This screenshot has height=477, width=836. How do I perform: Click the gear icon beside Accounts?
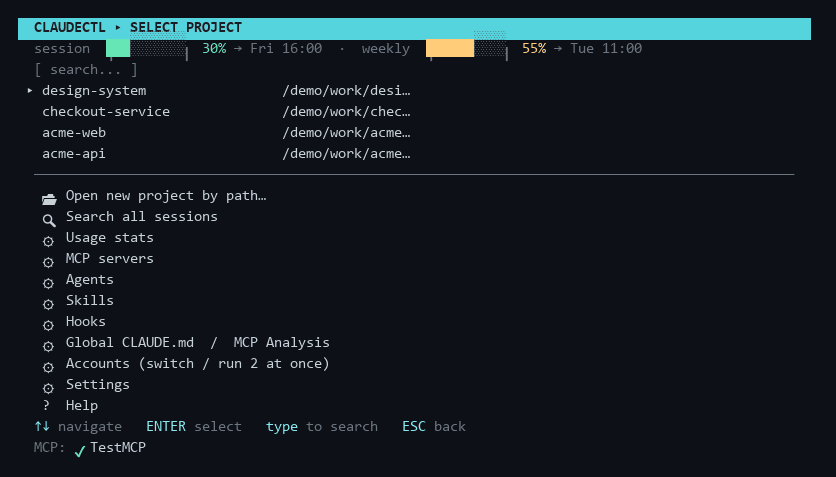click(49, 367)
